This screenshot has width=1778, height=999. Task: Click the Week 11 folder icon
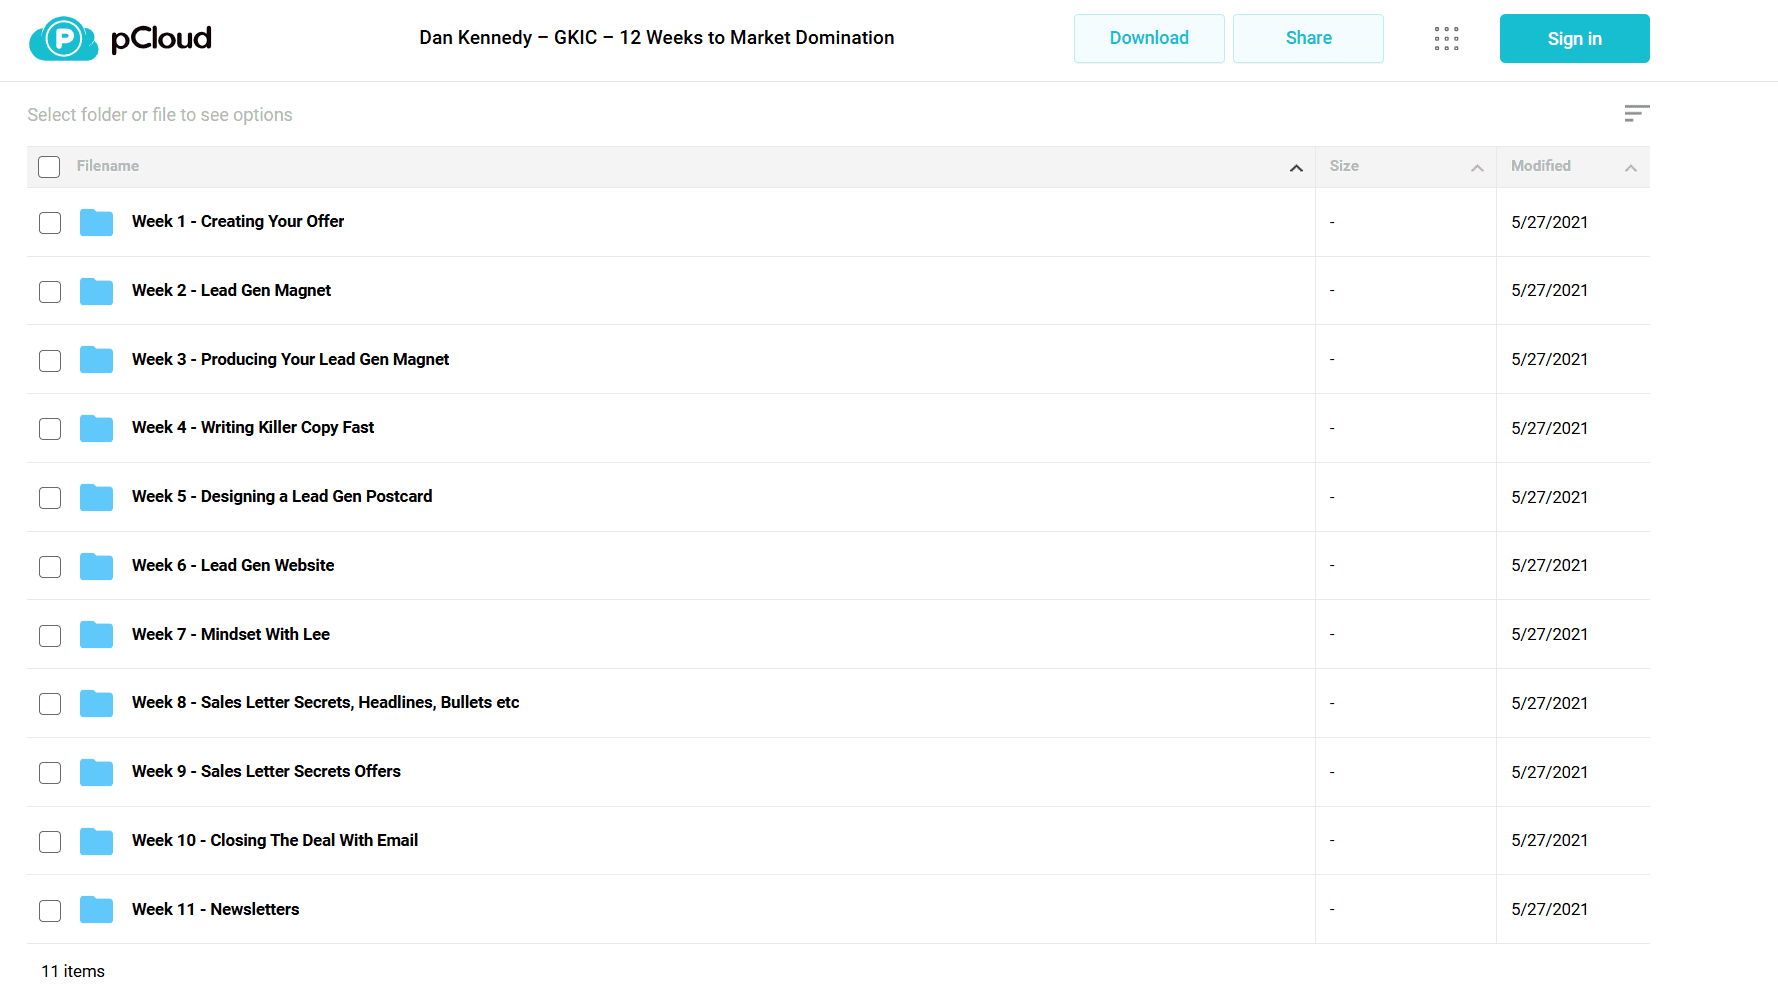pos(96,910)
